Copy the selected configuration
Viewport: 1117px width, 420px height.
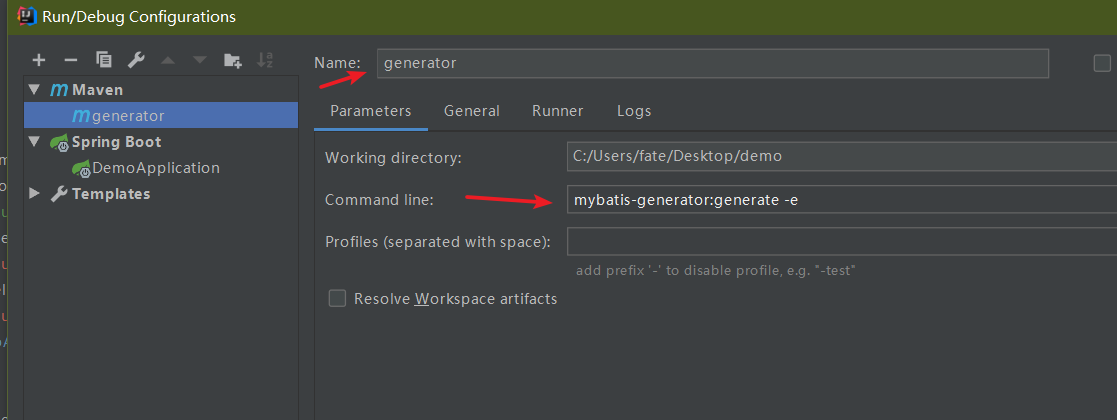pos(104,60)
